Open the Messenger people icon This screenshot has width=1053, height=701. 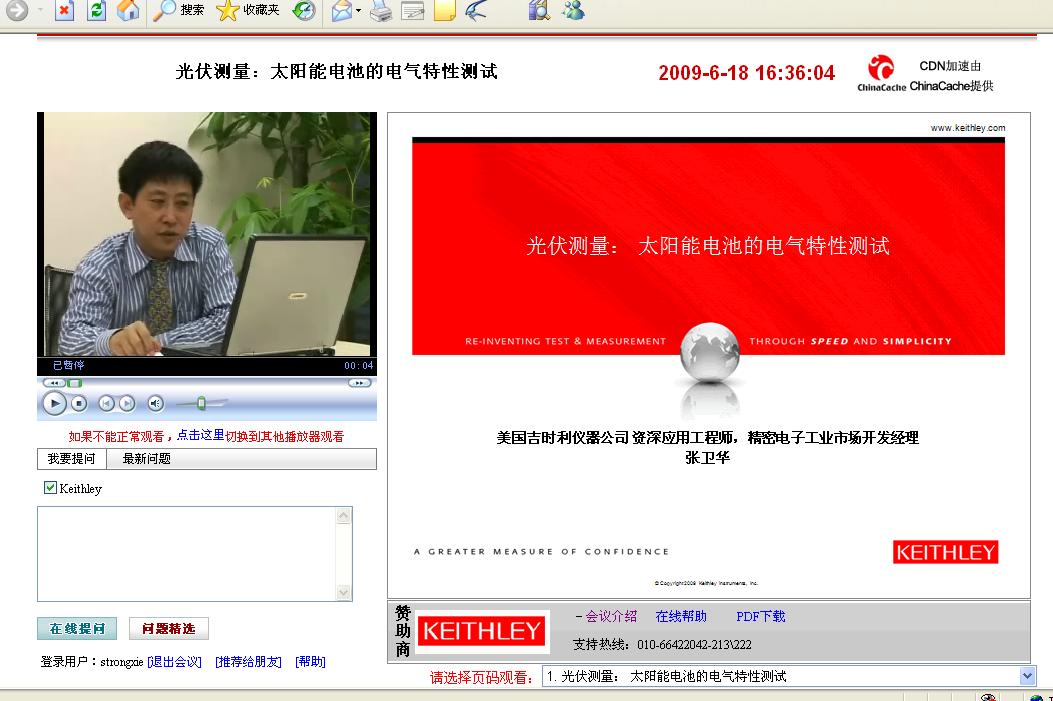[573, 10]
